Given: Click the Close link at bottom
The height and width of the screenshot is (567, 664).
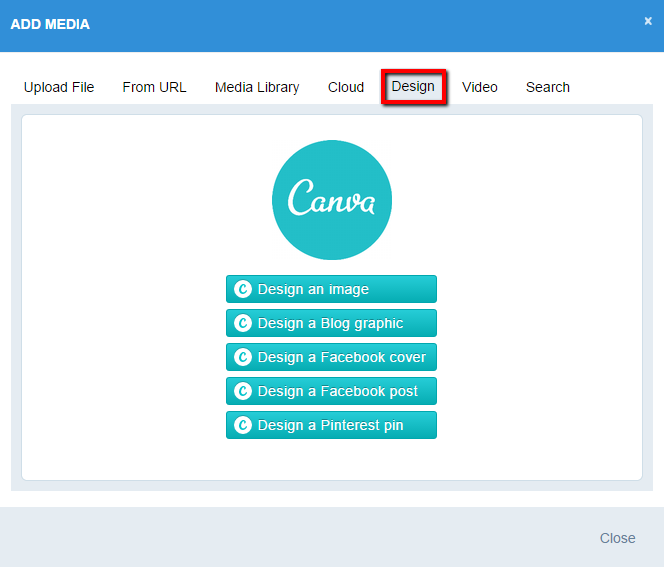Looking at the screenshot, I should (x=617, y=538).
